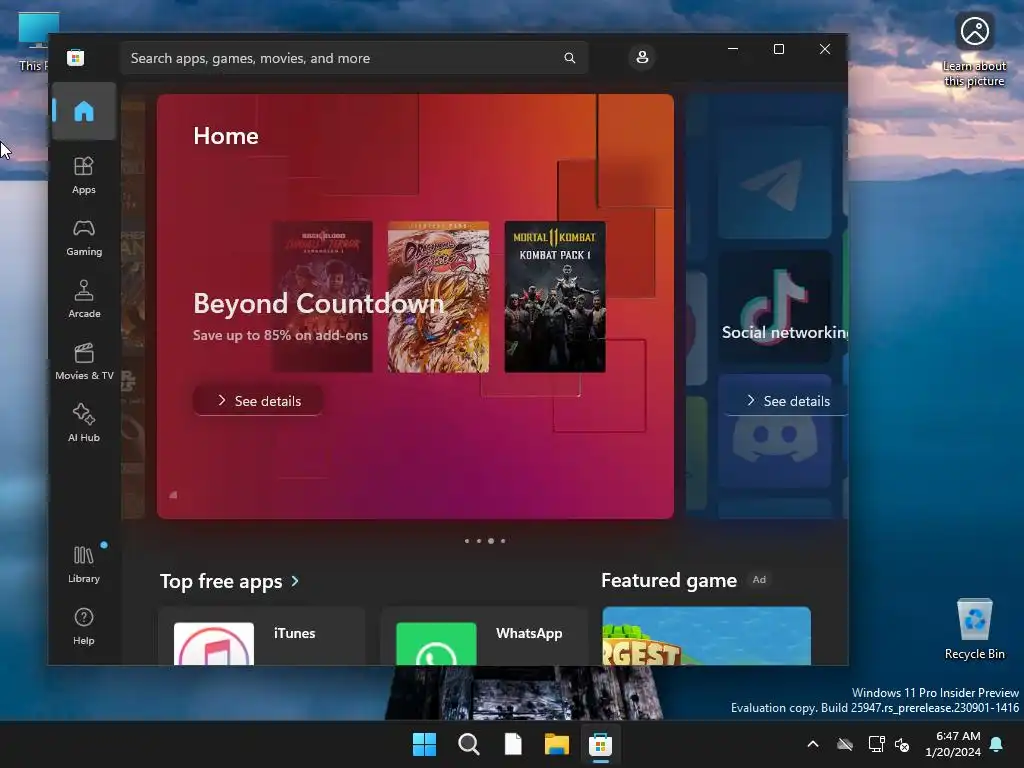Click Learn about this picture icon
Viewport: 1024px width, 768px height.
tap(974, 50)
